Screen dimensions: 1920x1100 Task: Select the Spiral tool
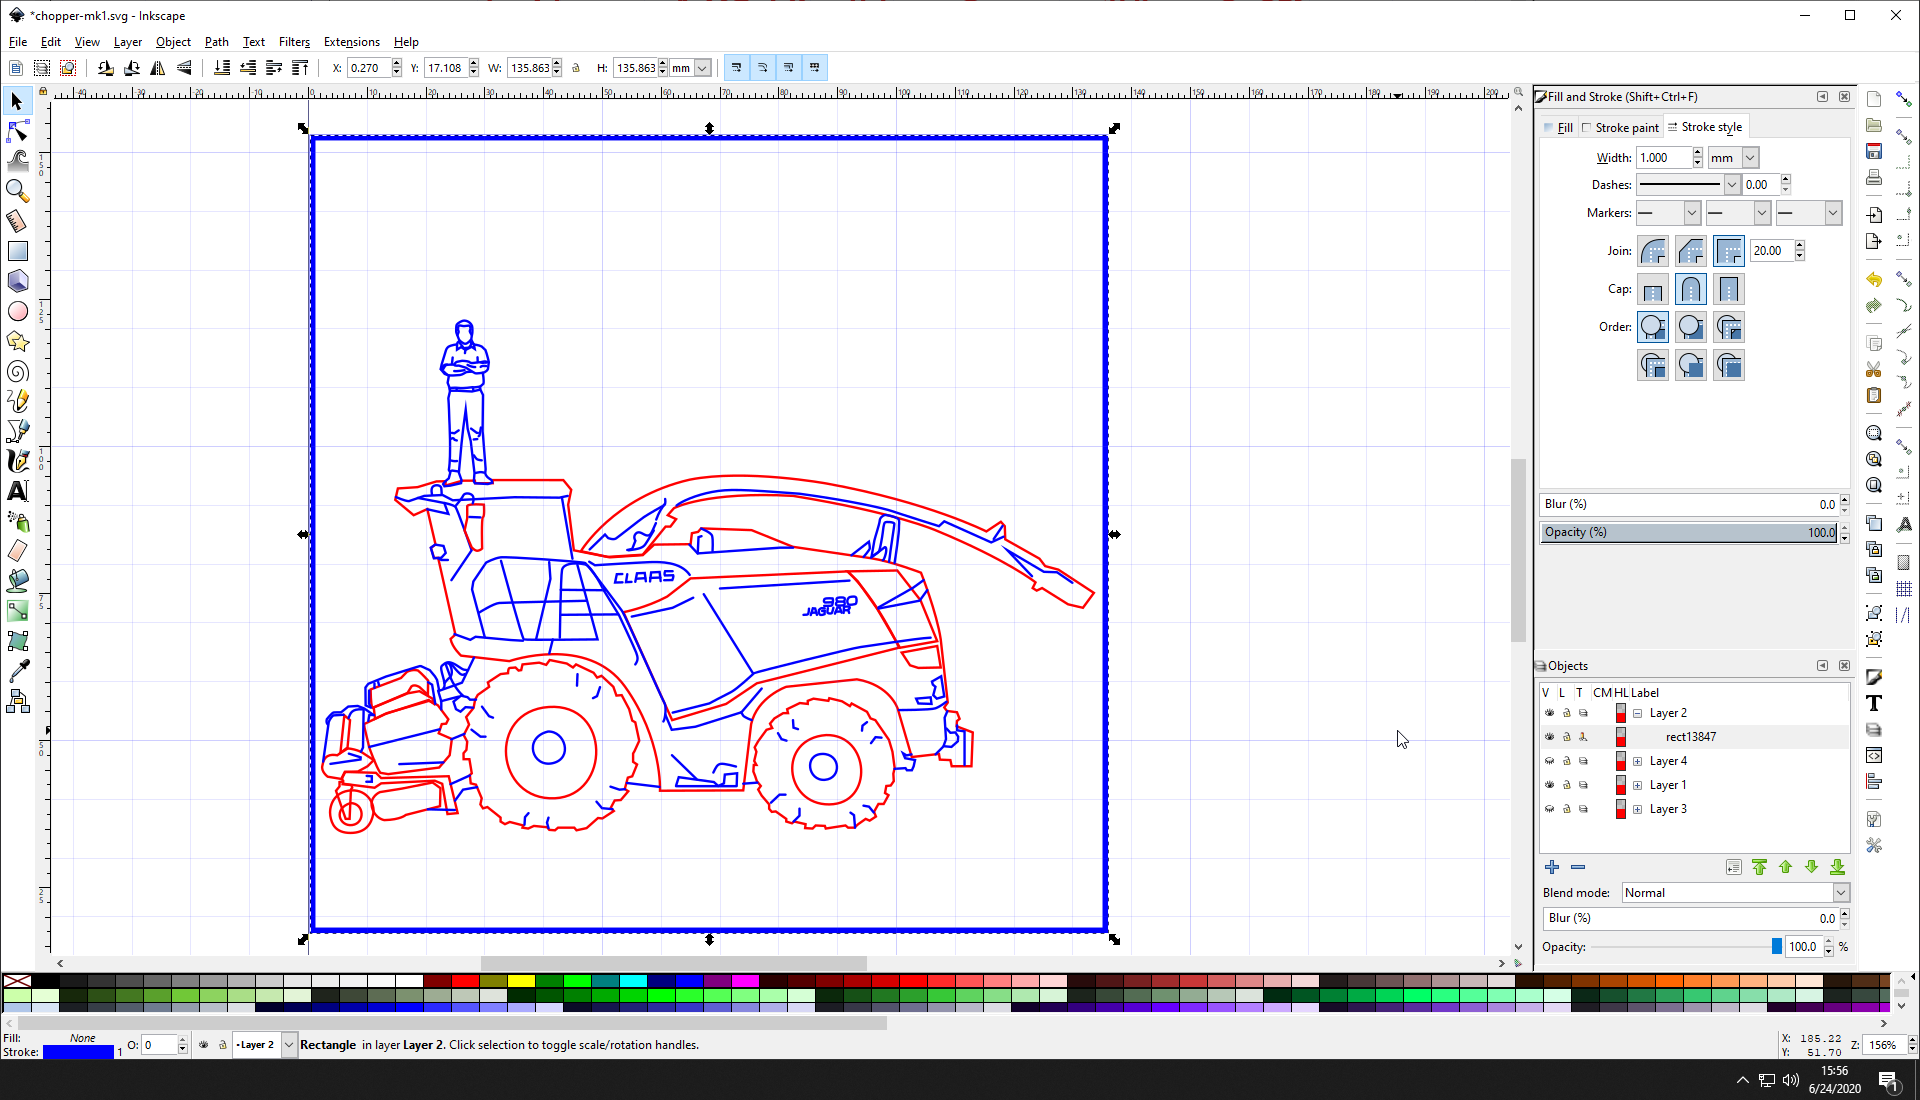coord(17,371)
